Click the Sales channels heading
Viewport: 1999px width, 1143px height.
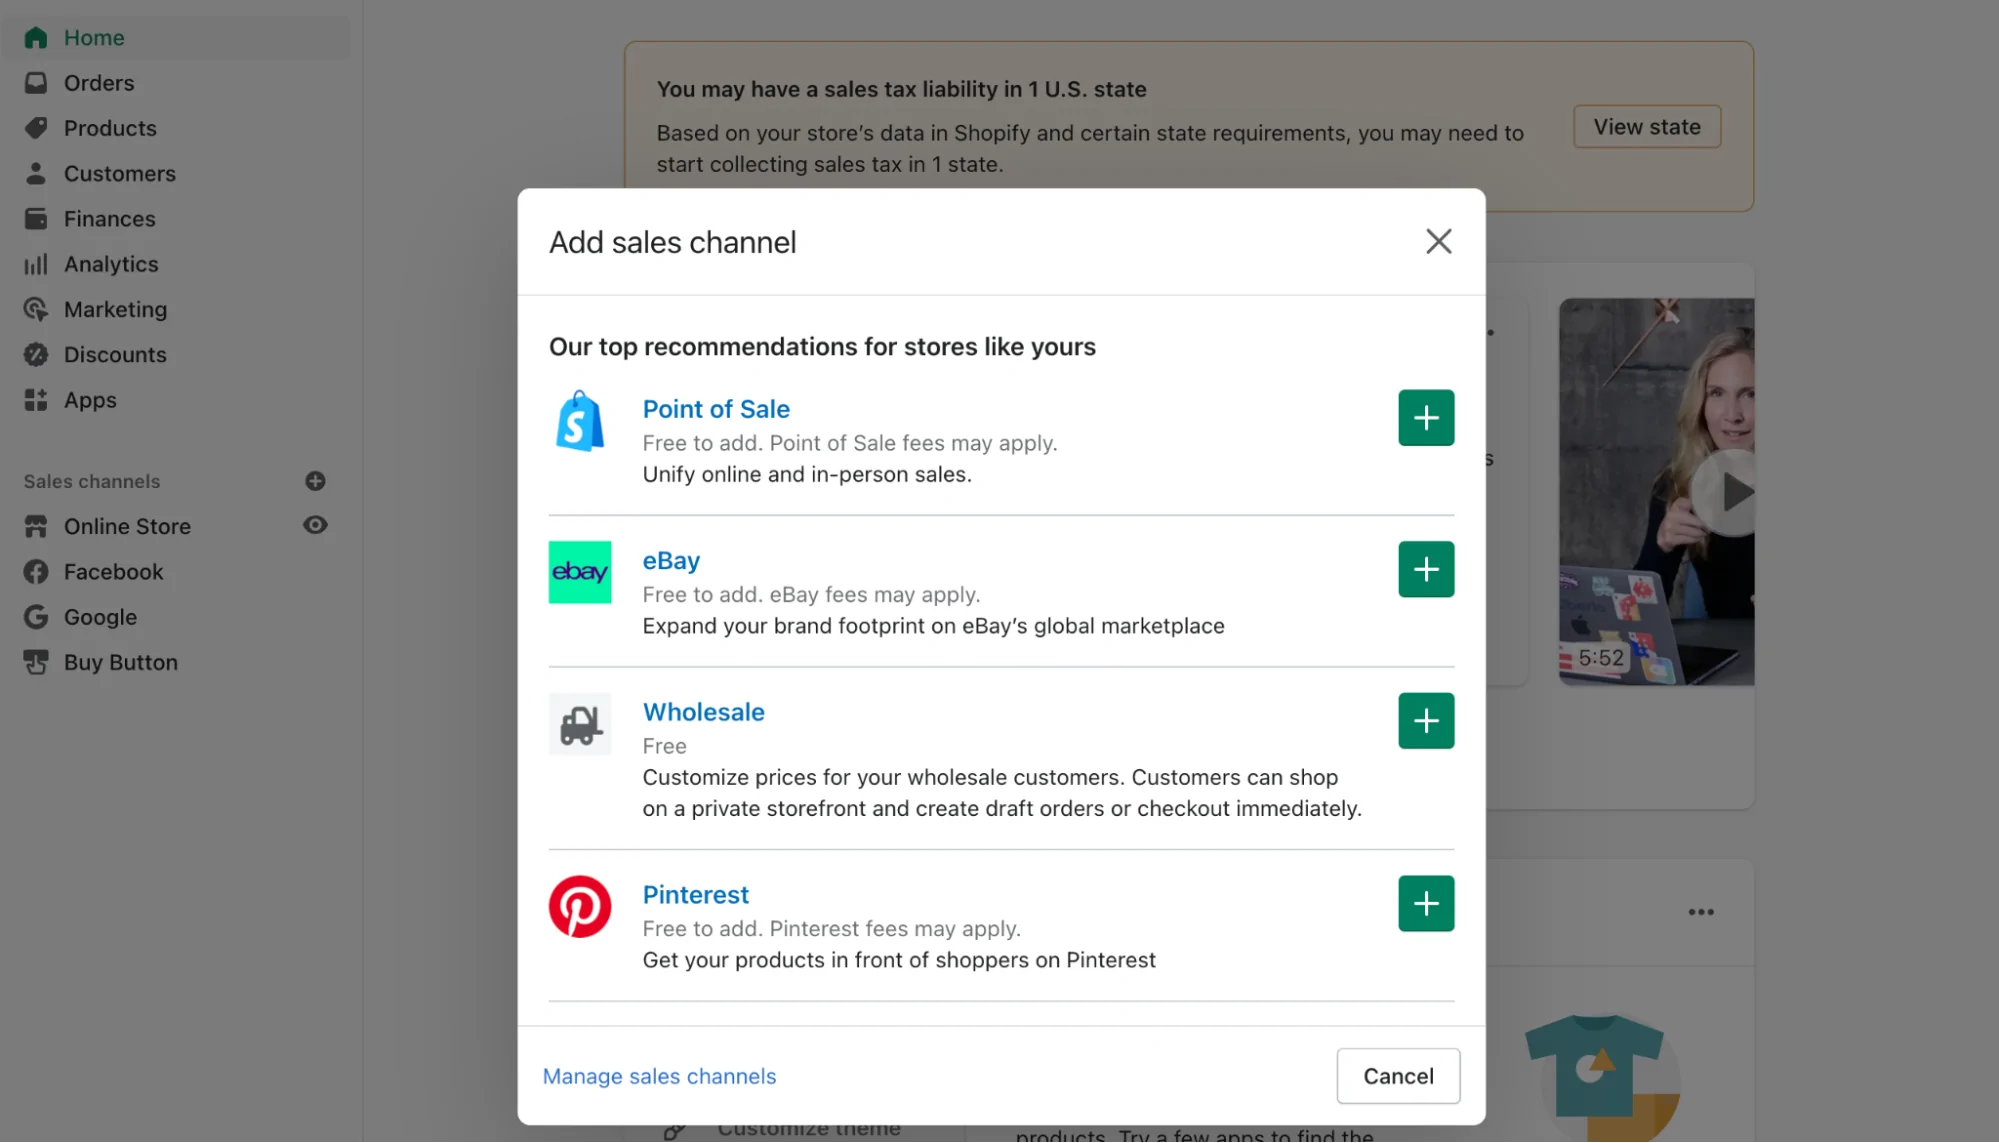[x=92, y=481]
